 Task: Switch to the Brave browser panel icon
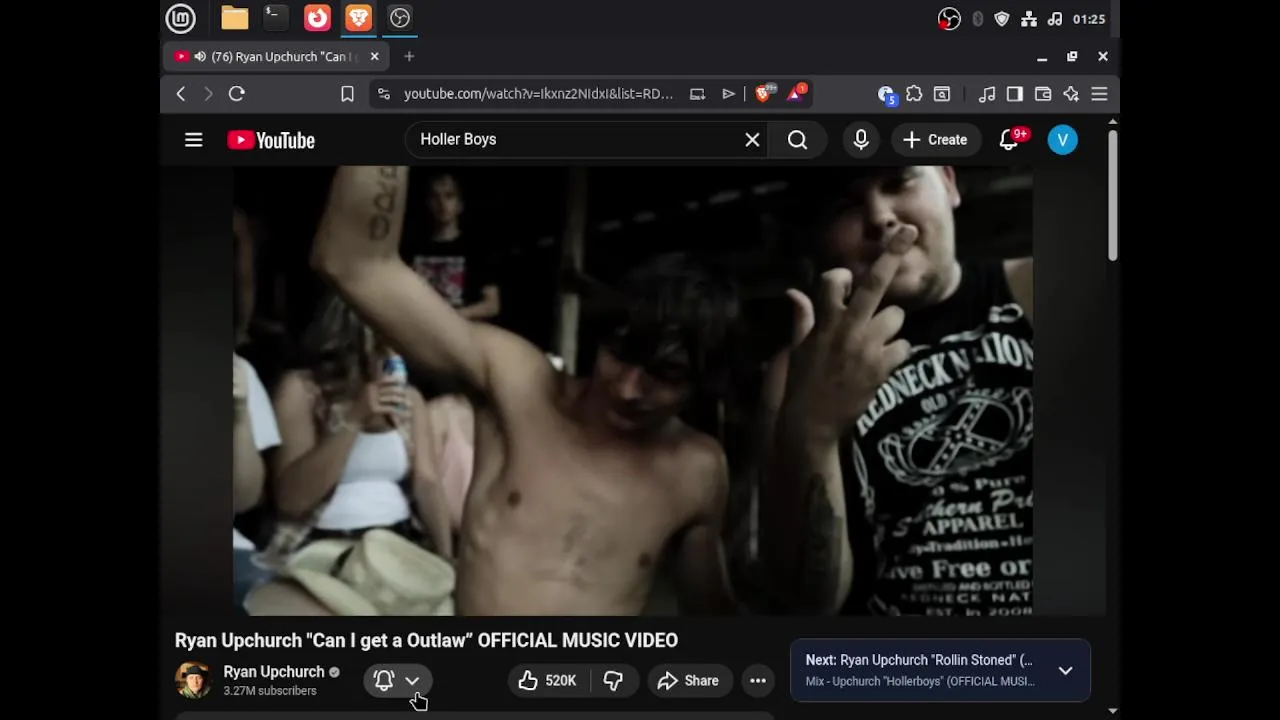click(358, 18)
